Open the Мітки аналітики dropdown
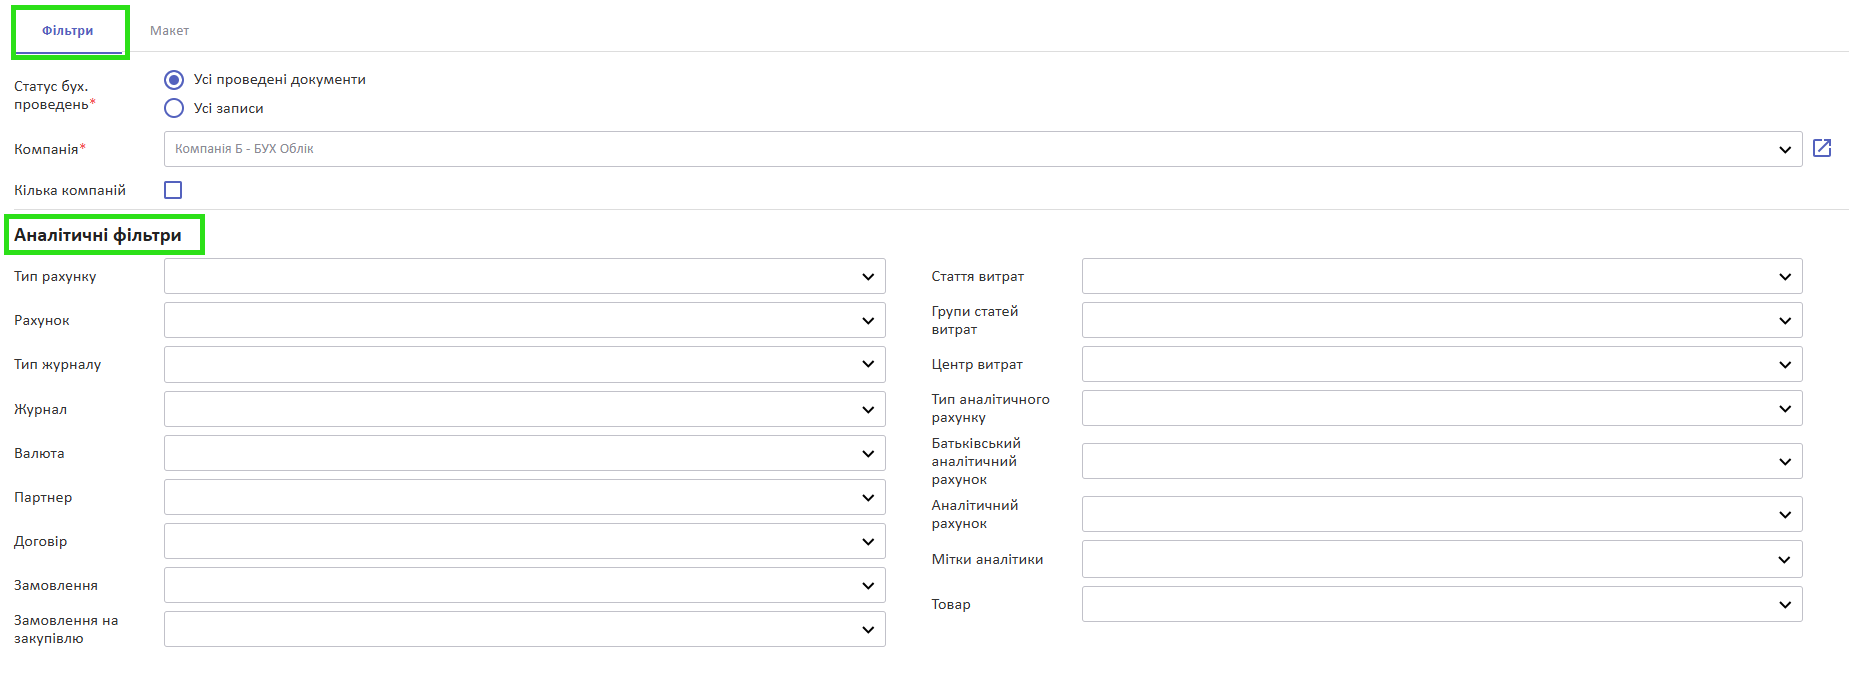This screenshot has width=1850, height=678. pos(1442,559)
